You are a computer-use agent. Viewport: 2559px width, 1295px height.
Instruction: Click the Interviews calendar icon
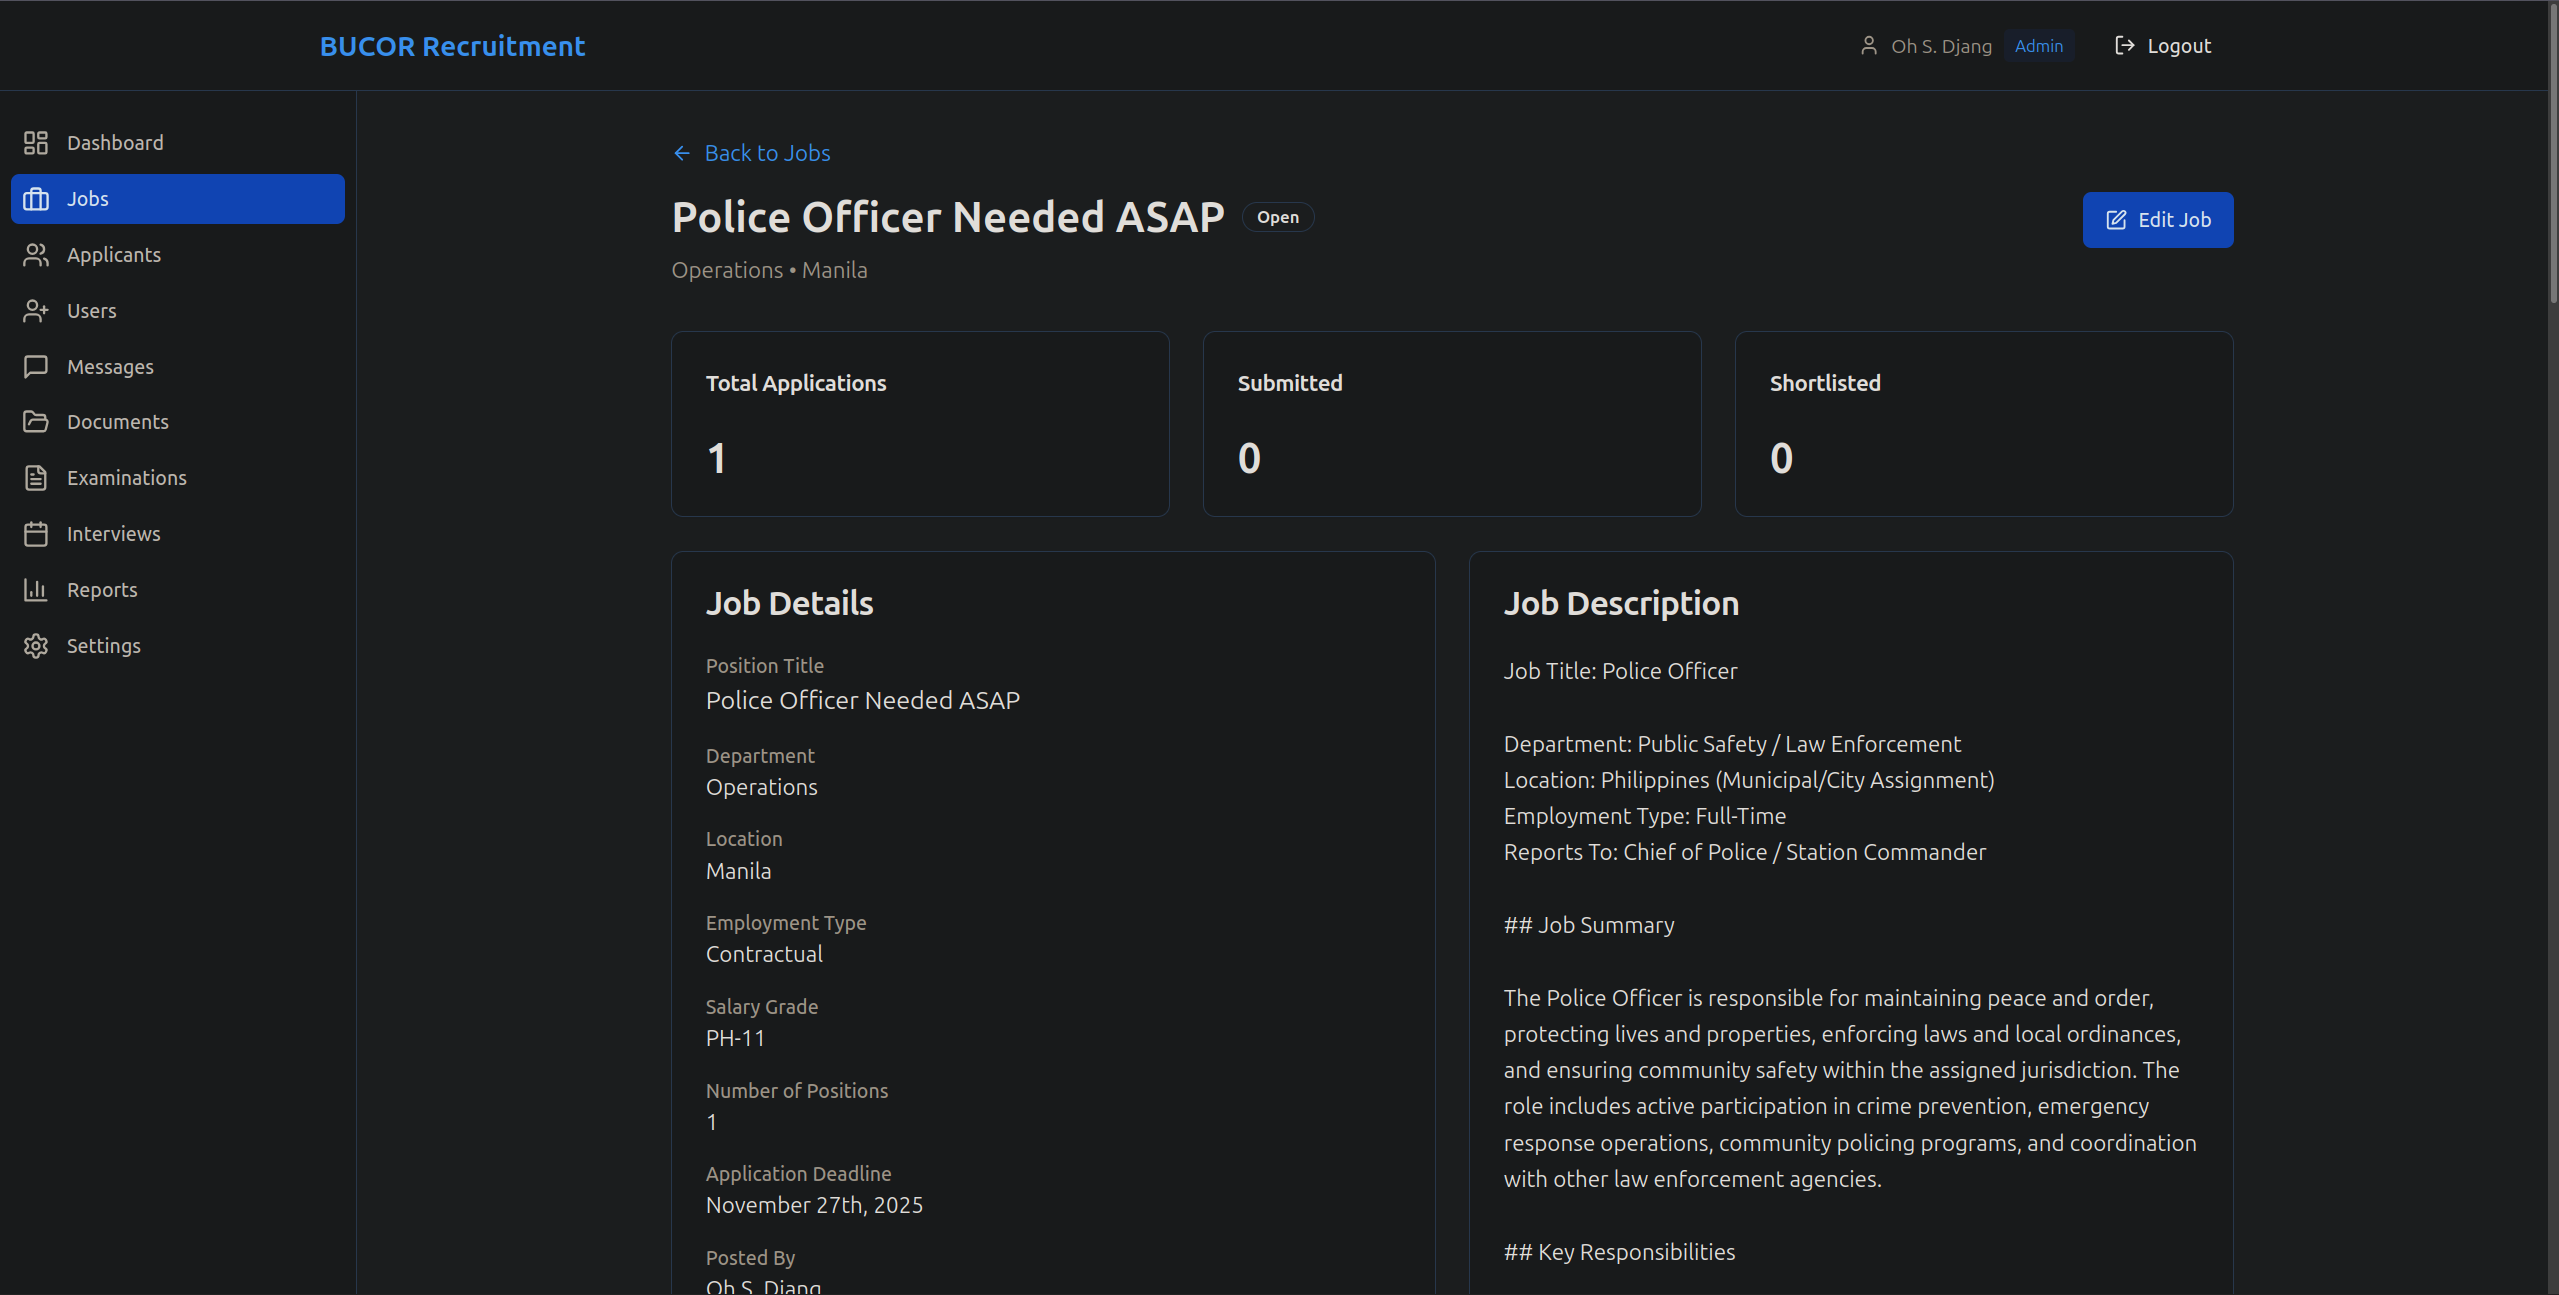pos(36,534)
